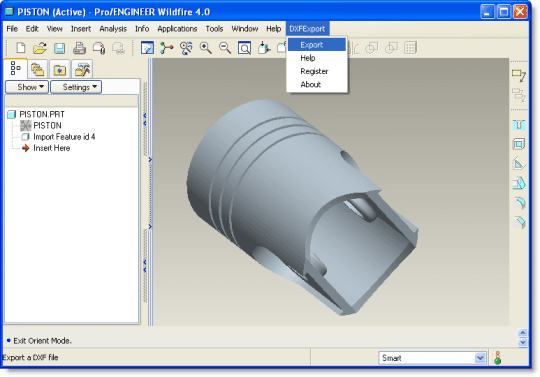Click the message area scroll up arrow
Viewport: 540px width, 377px height.
pos(522,333)
